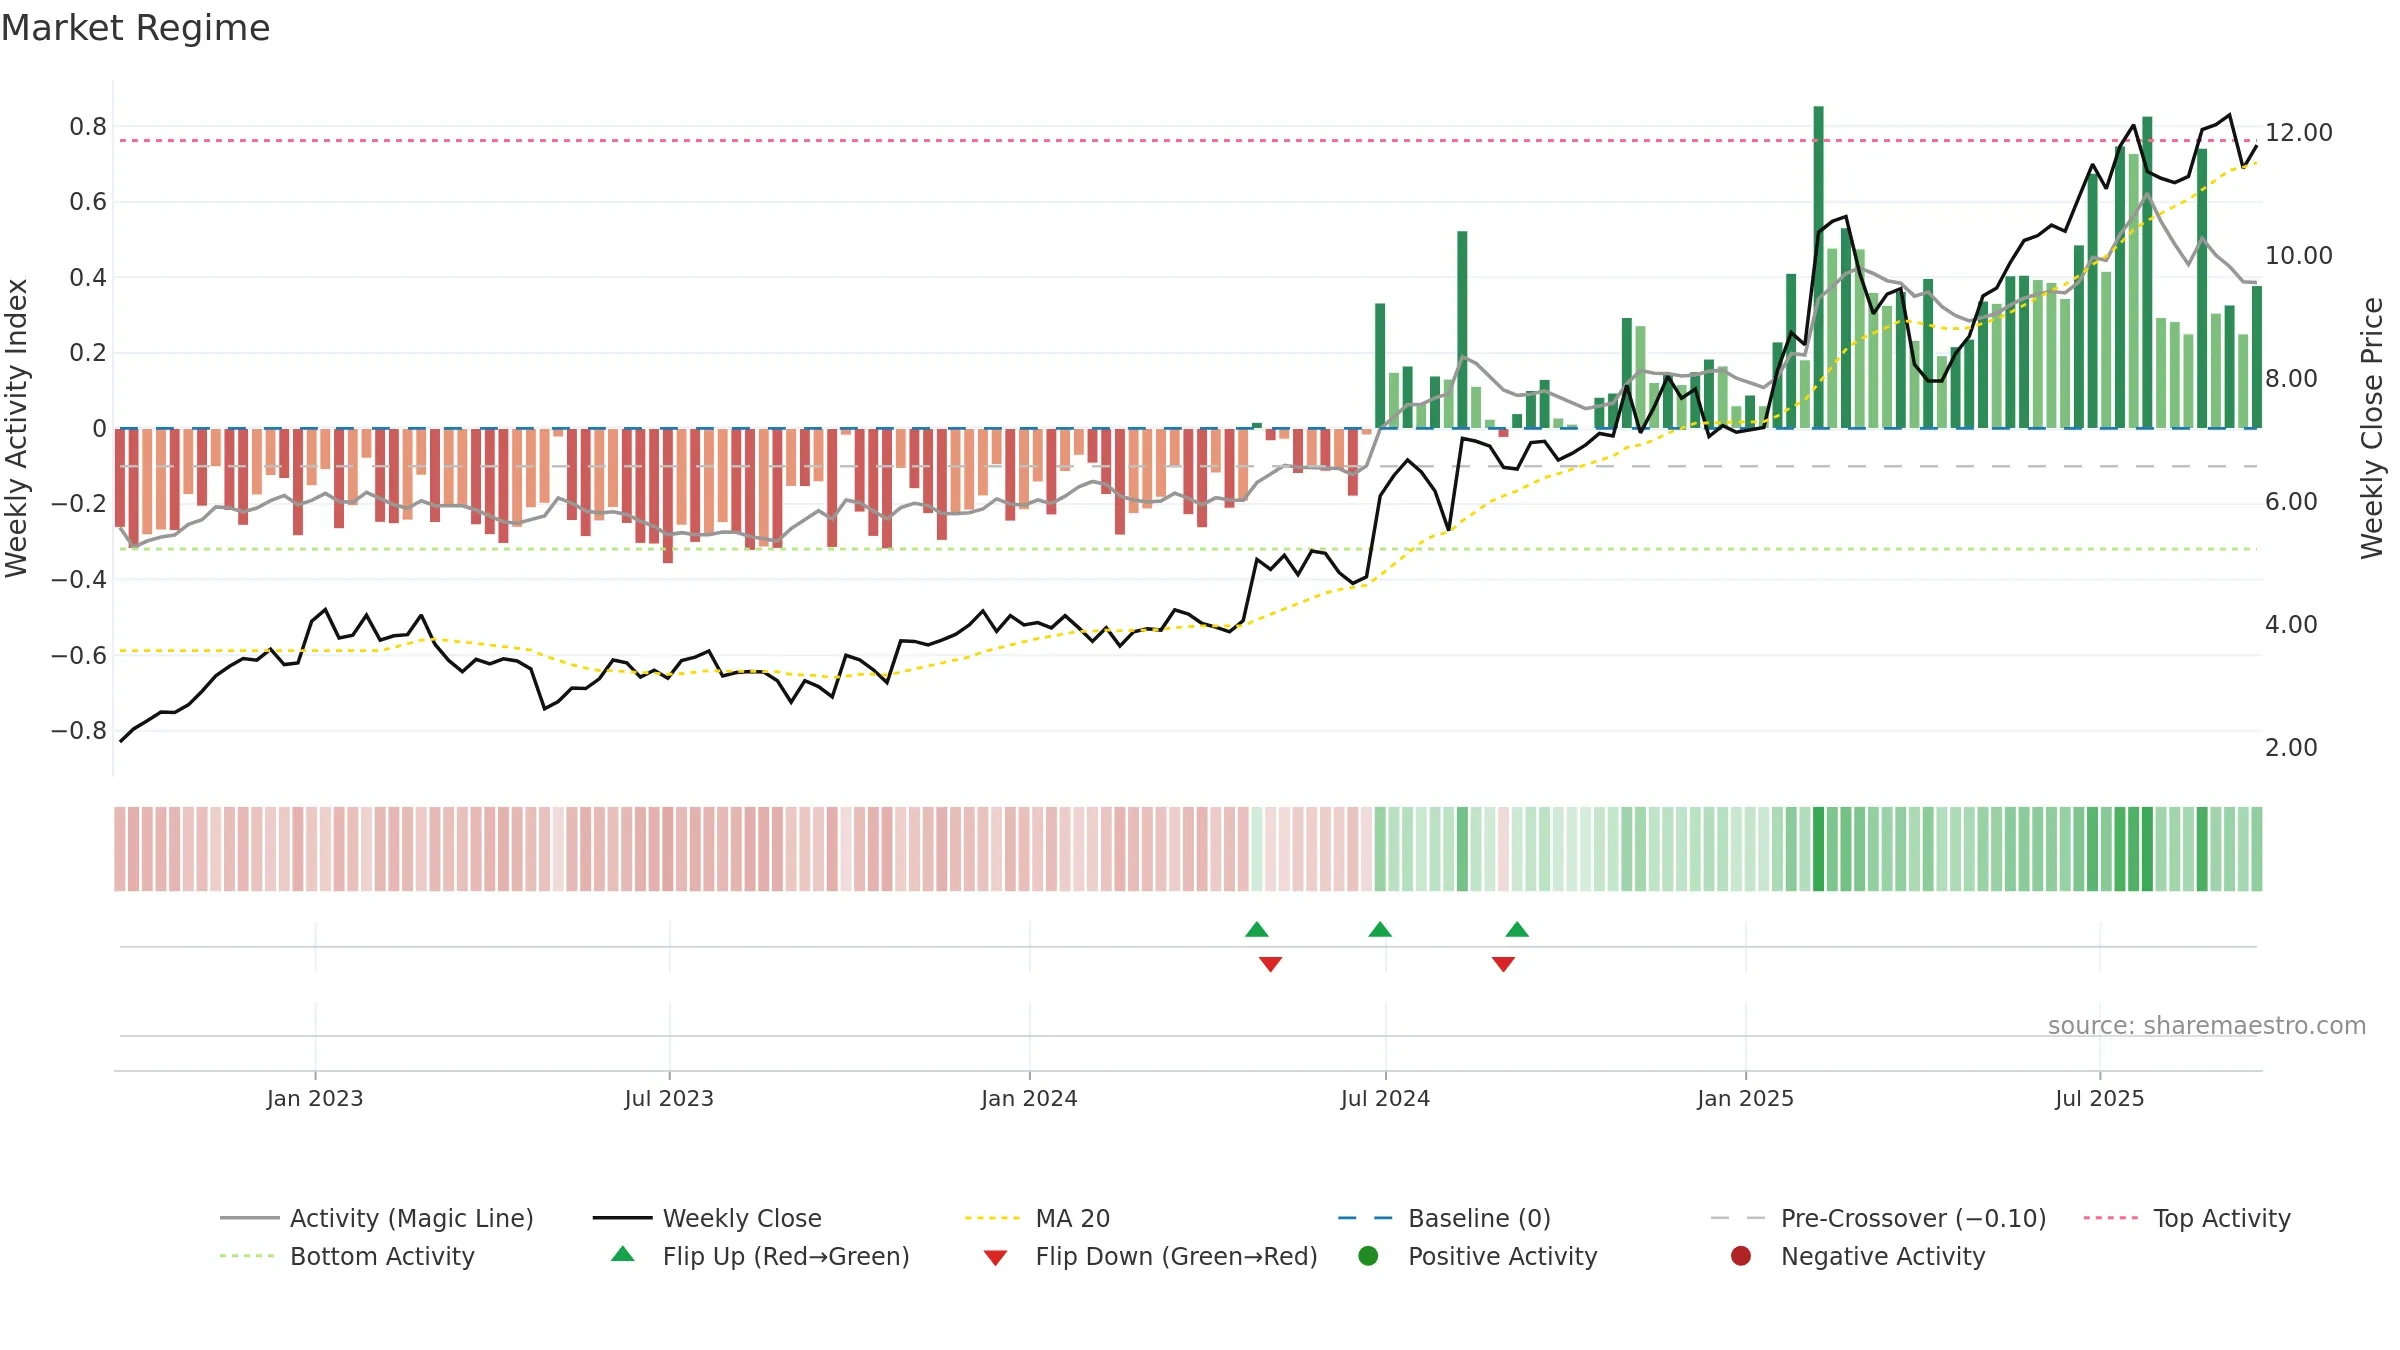Viewport: 2400px width, 1350px height.
Task: Click the Flip Down red triangle legend icon
Action: click(995, 1258)
